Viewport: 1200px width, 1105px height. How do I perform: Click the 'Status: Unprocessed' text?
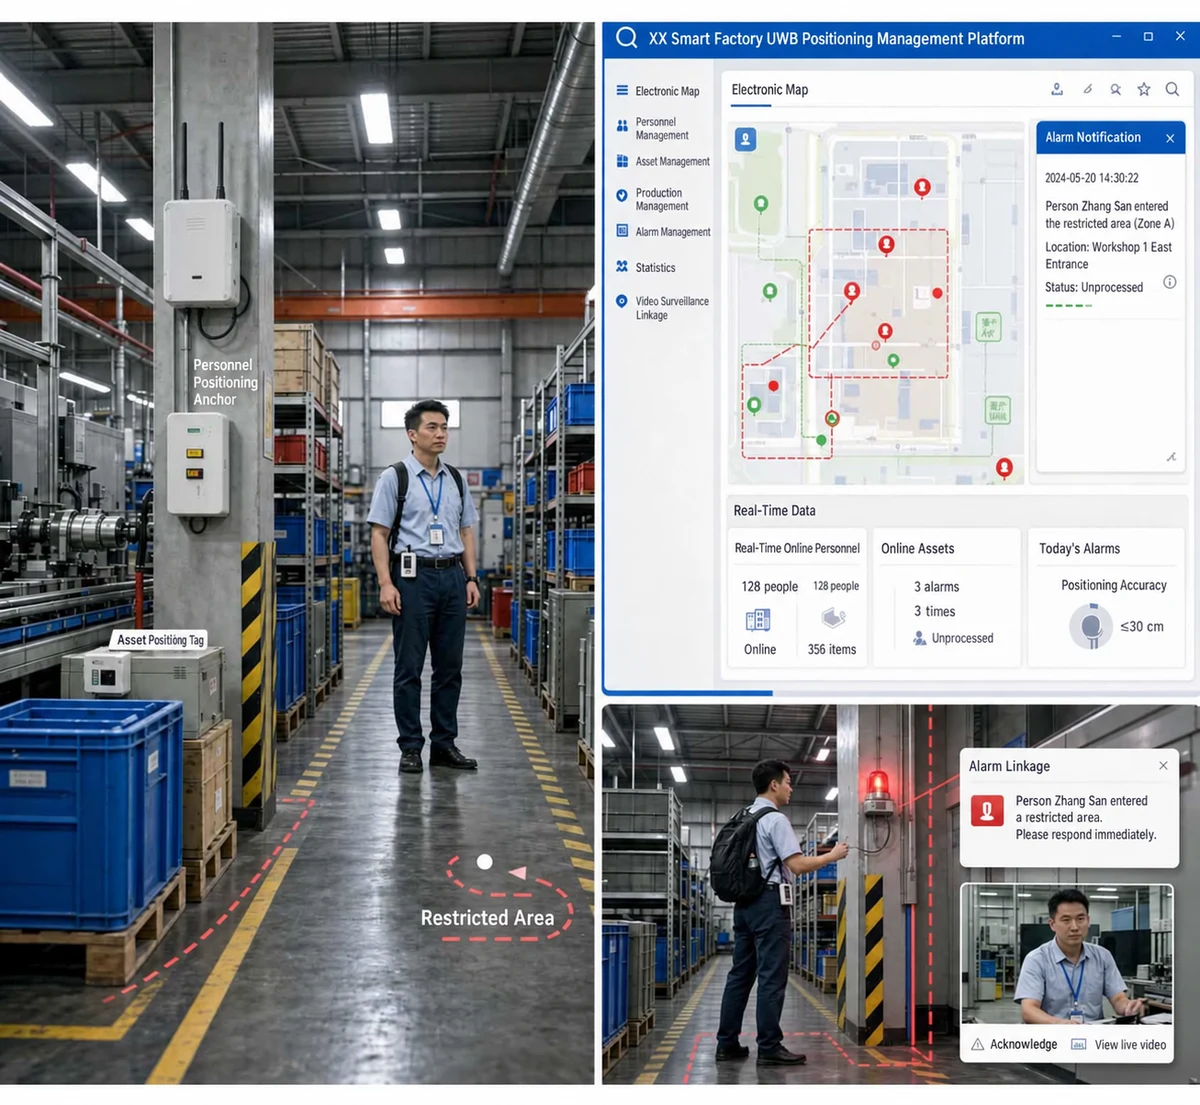(x=1094, y=287)
